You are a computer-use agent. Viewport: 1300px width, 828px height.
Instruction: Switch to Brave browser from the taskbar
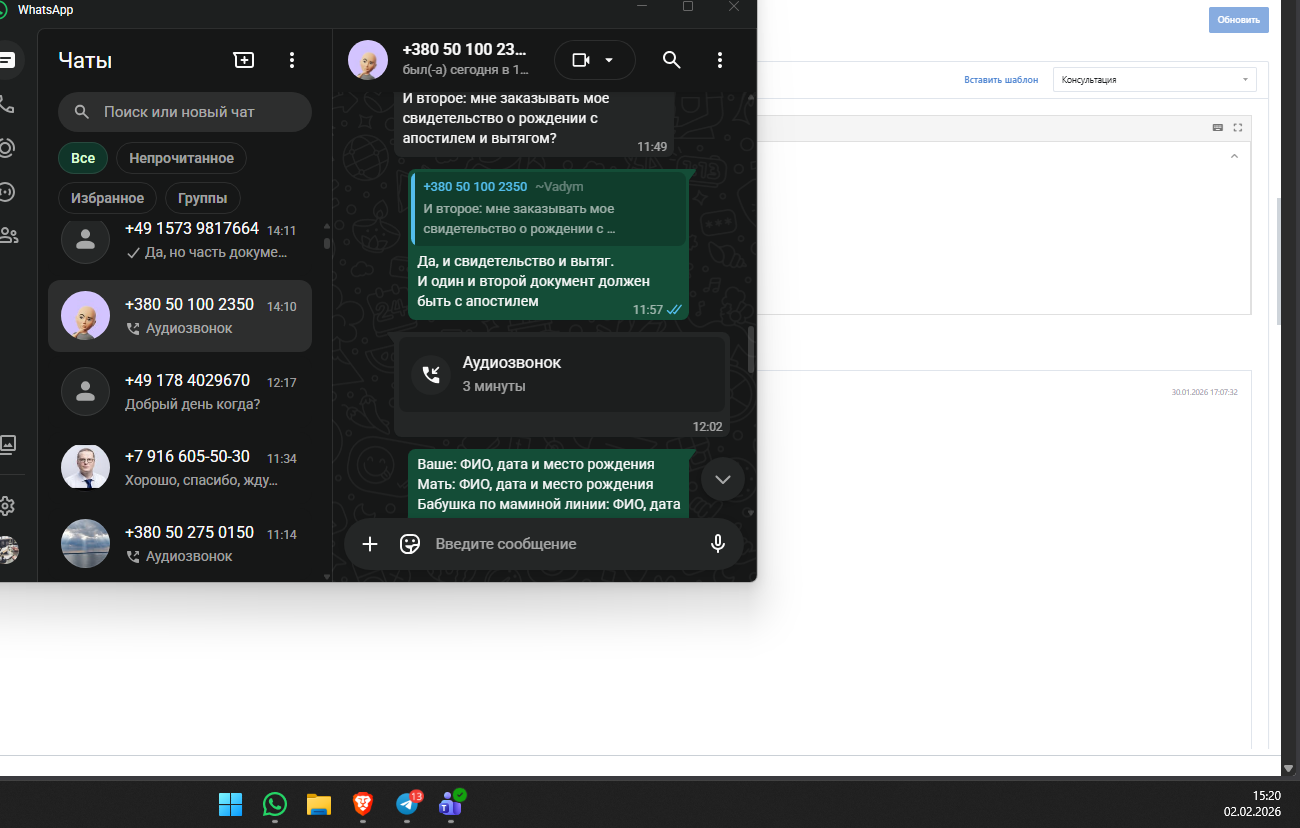(x=363, y=803)
